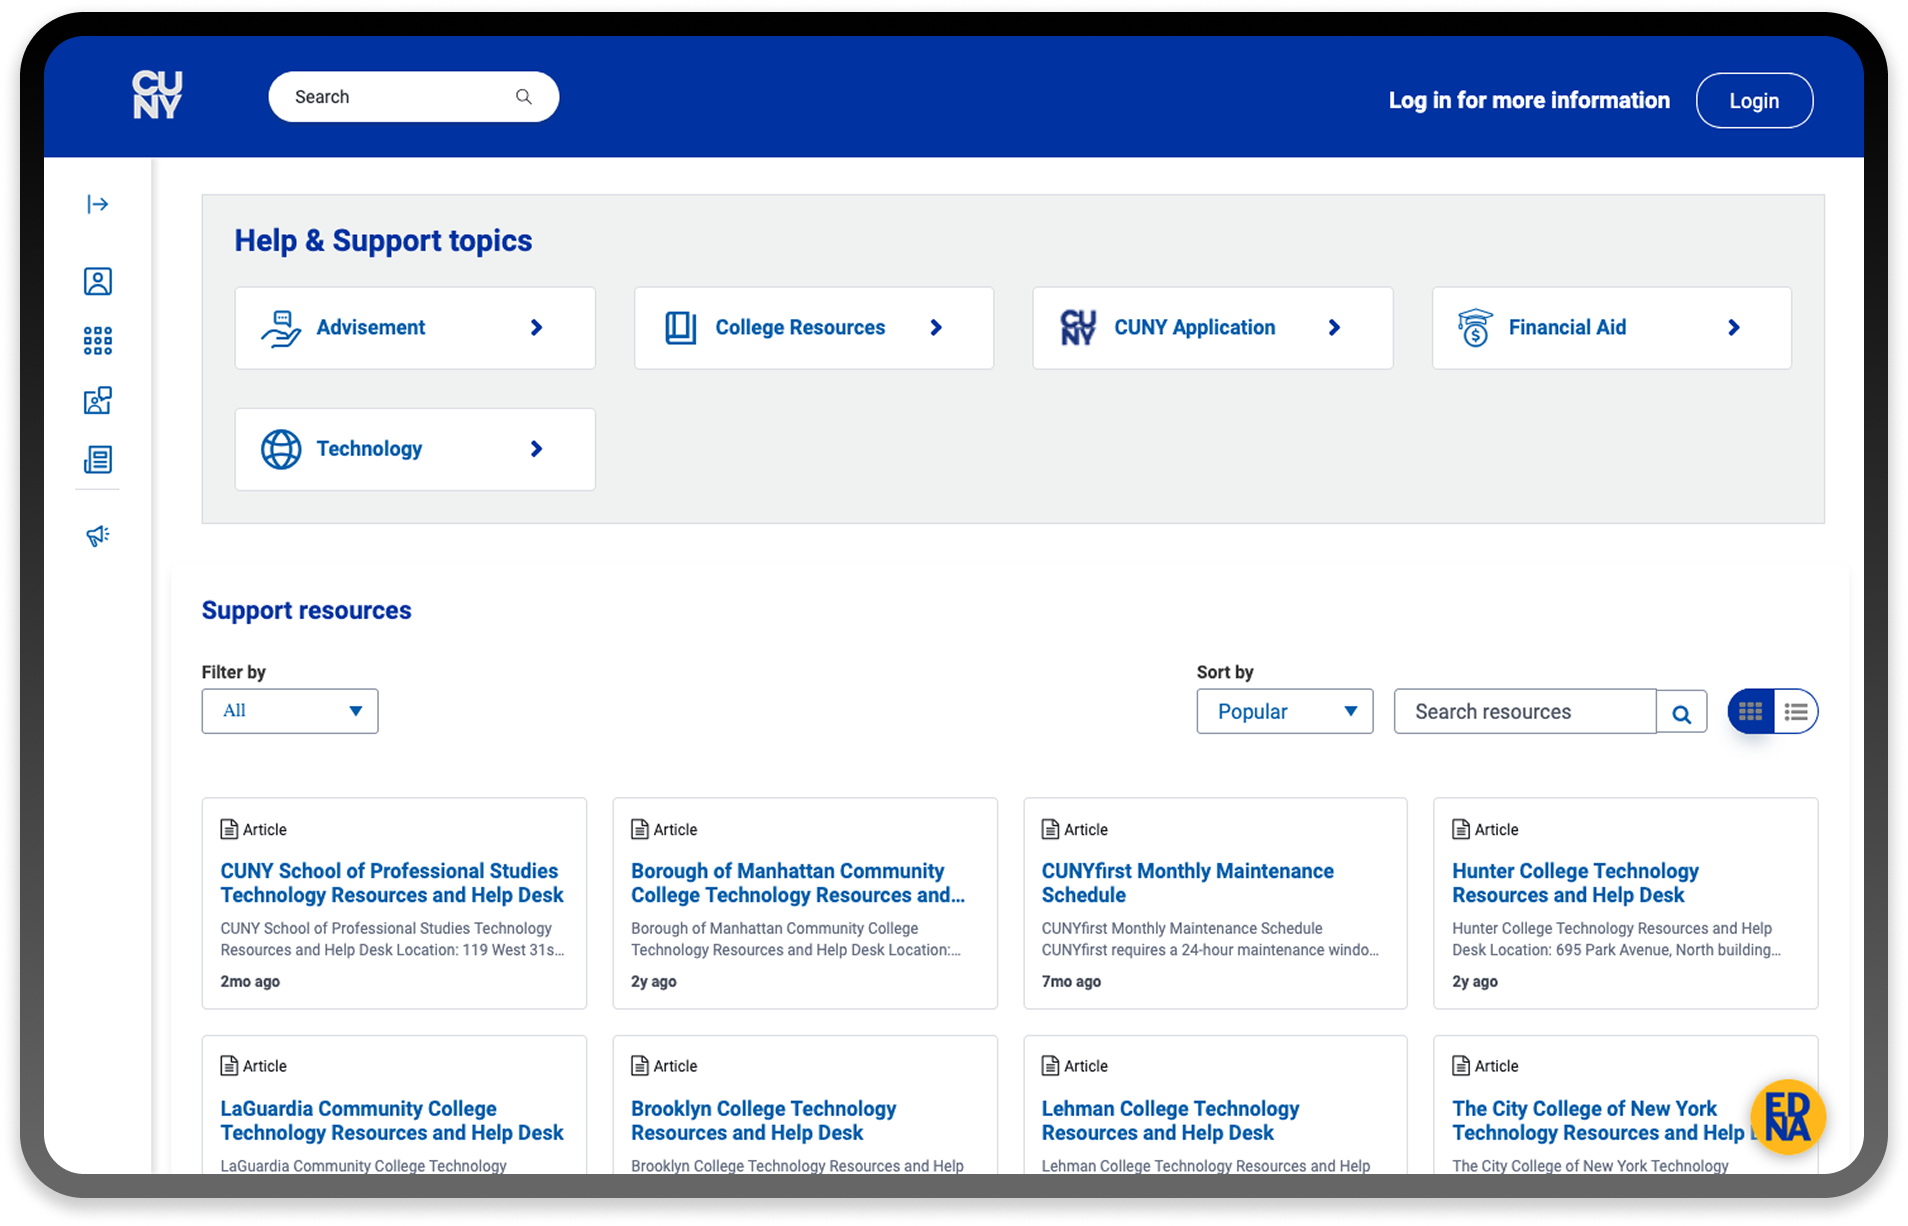
Task: Open the ERNA chat assistant bubble
Action: point(1787,1117)
